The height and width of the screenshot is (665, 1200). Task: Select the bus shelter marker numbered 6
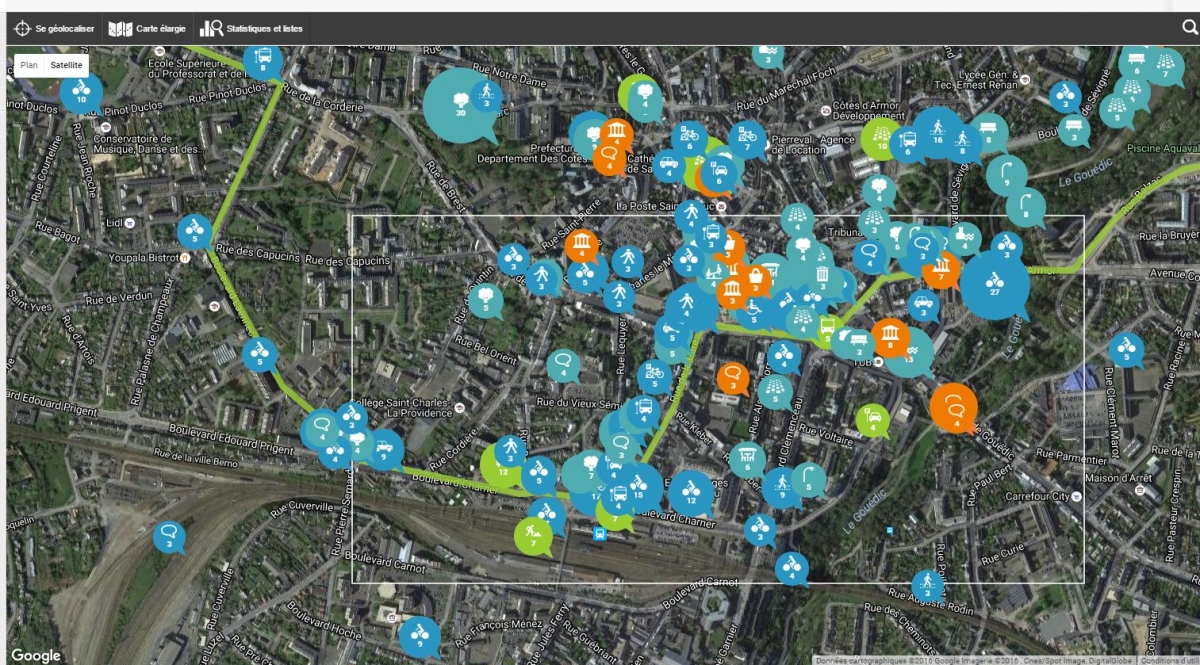tap(746, 459)
